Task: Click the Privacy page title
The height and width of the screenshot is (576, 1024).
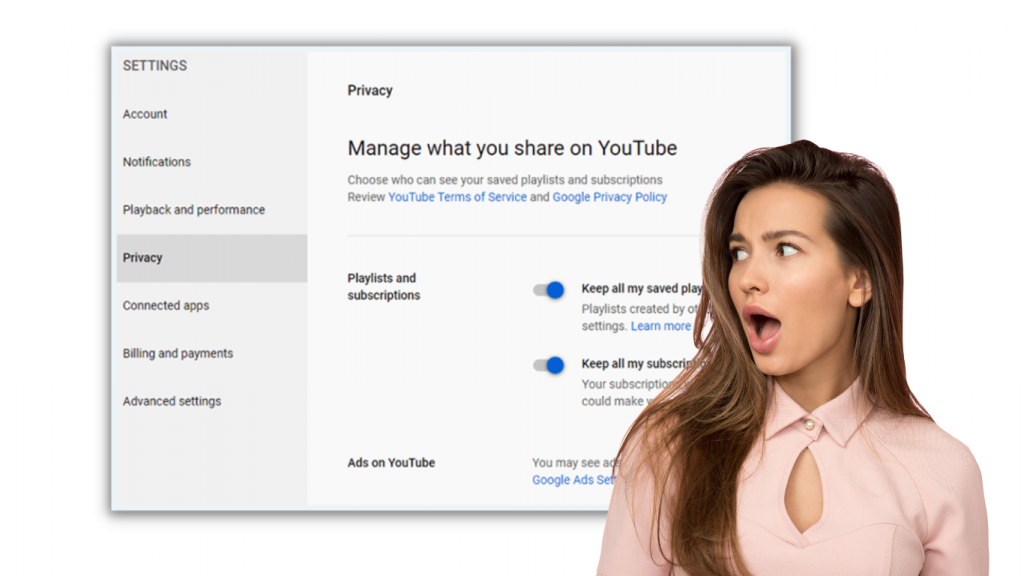Action: [x=370, y=91]
